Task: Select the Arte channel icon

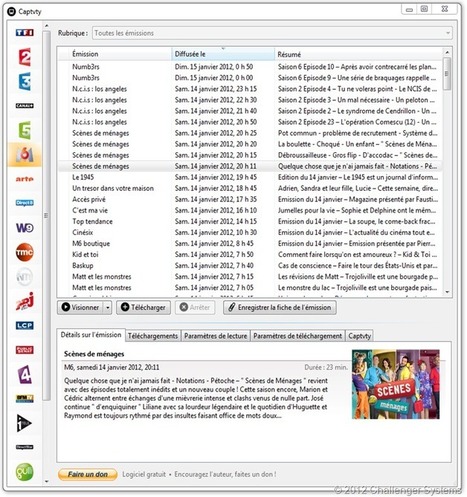Action: [25, 179]
